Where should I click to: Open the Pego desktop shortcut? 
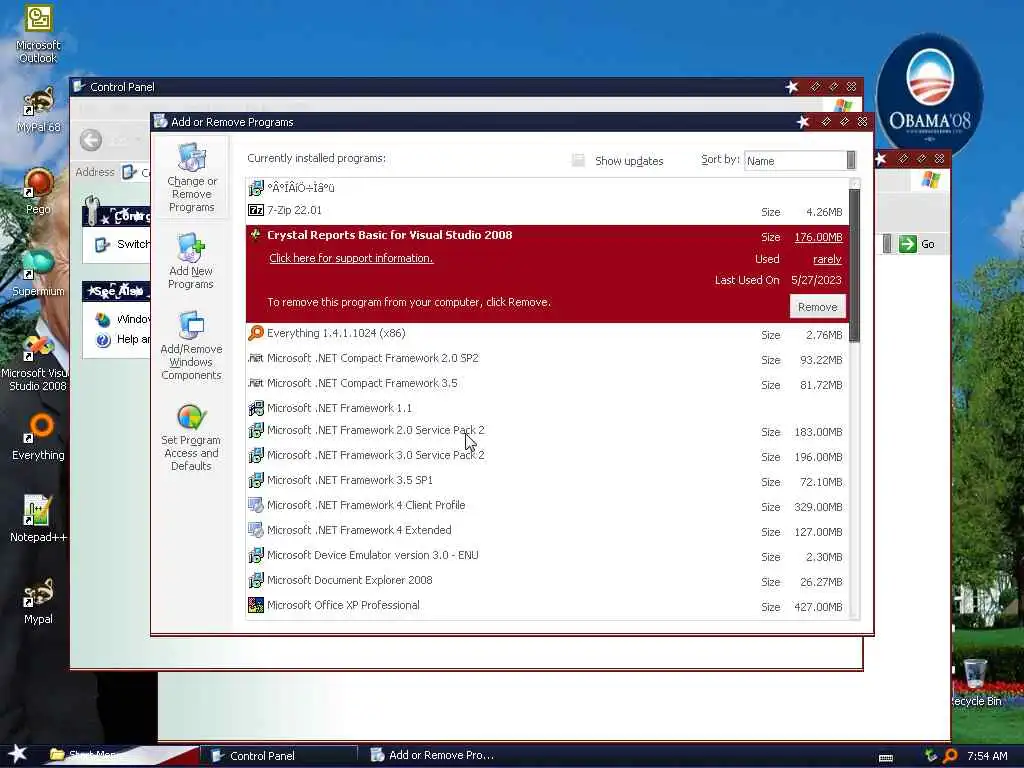(x=38, y=183)
